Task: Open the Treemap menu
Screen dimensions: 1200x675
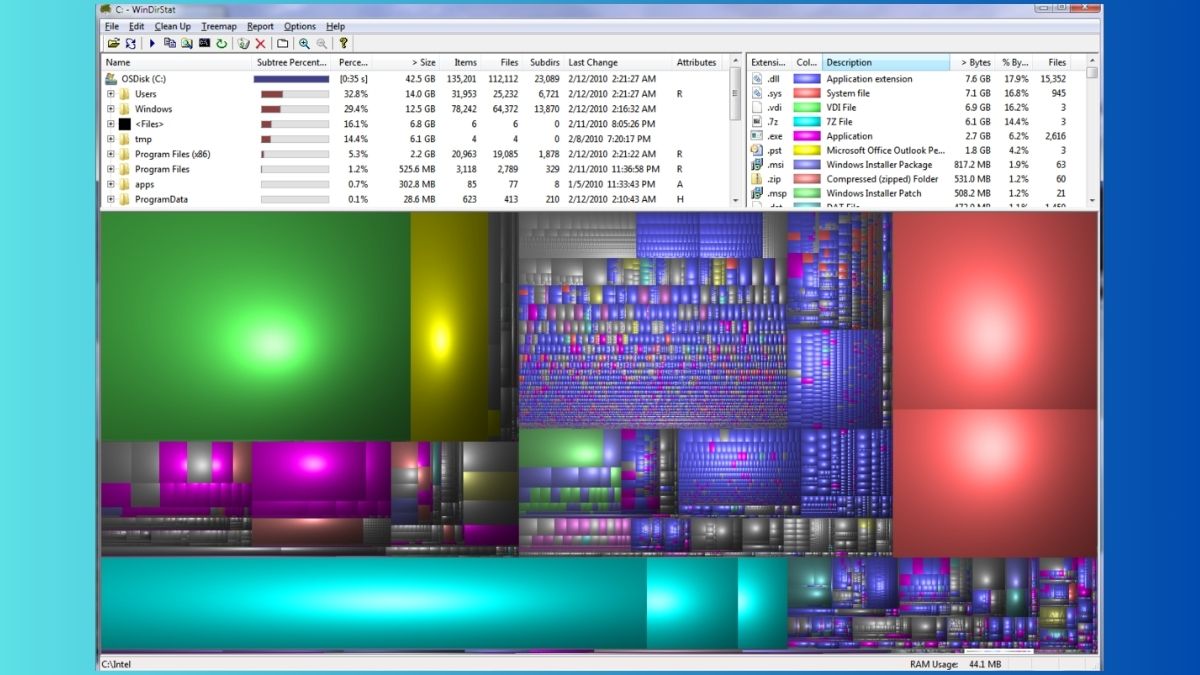Action: (219, 26)
